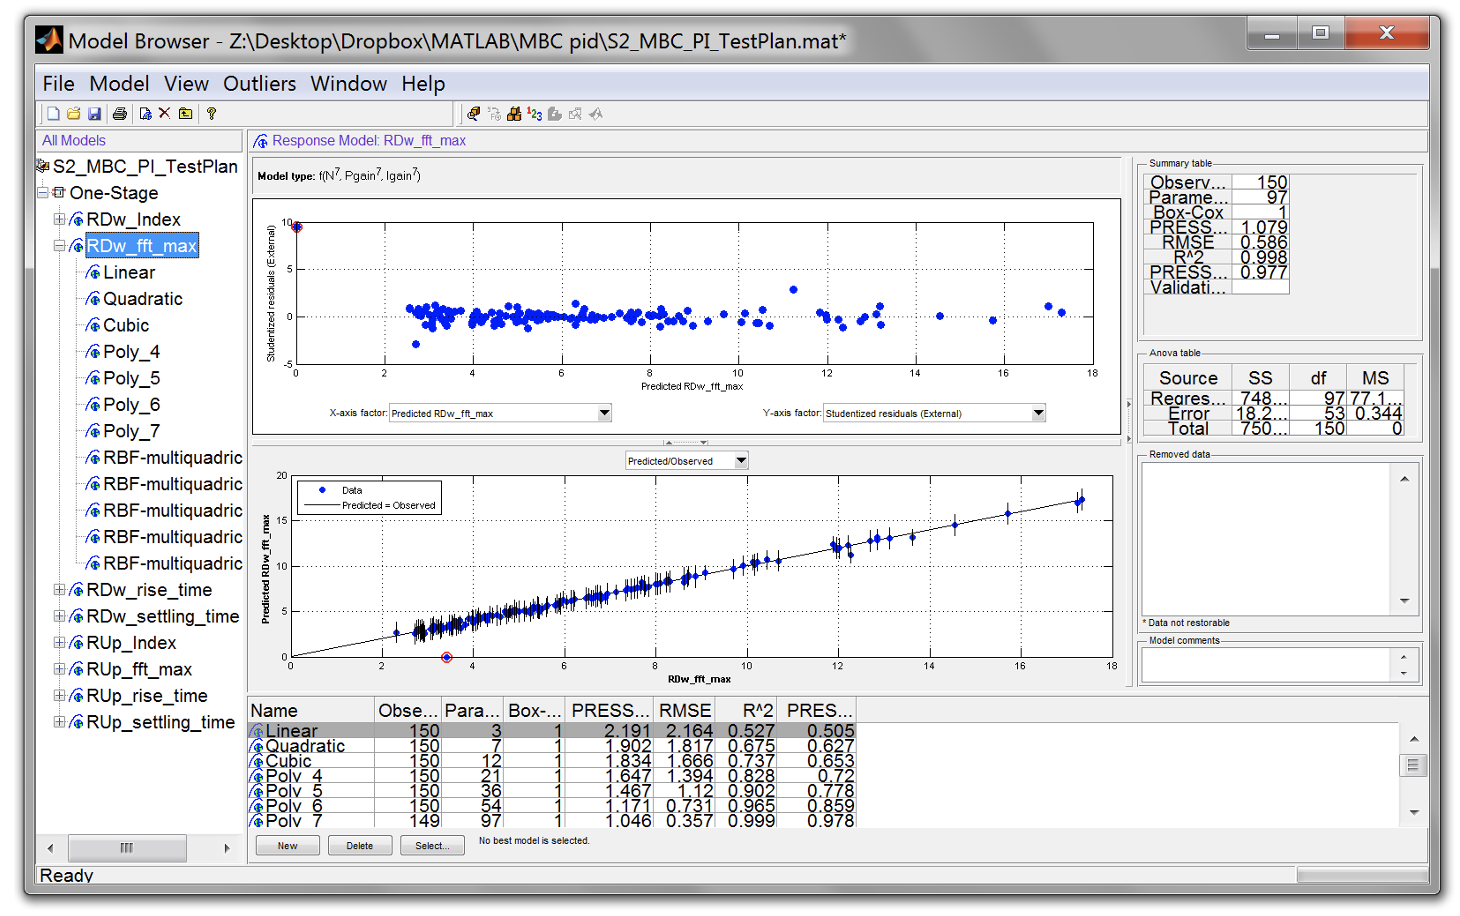Open the Model menu

point(119,84)
